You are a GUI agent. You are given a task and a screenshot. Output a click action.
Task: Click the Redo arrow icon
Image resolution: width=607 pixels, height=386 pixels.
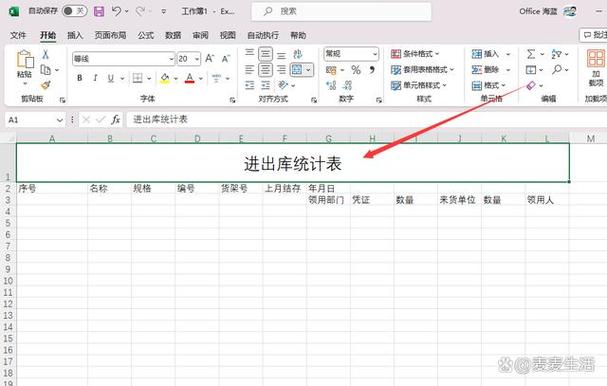tap(140, 11)
